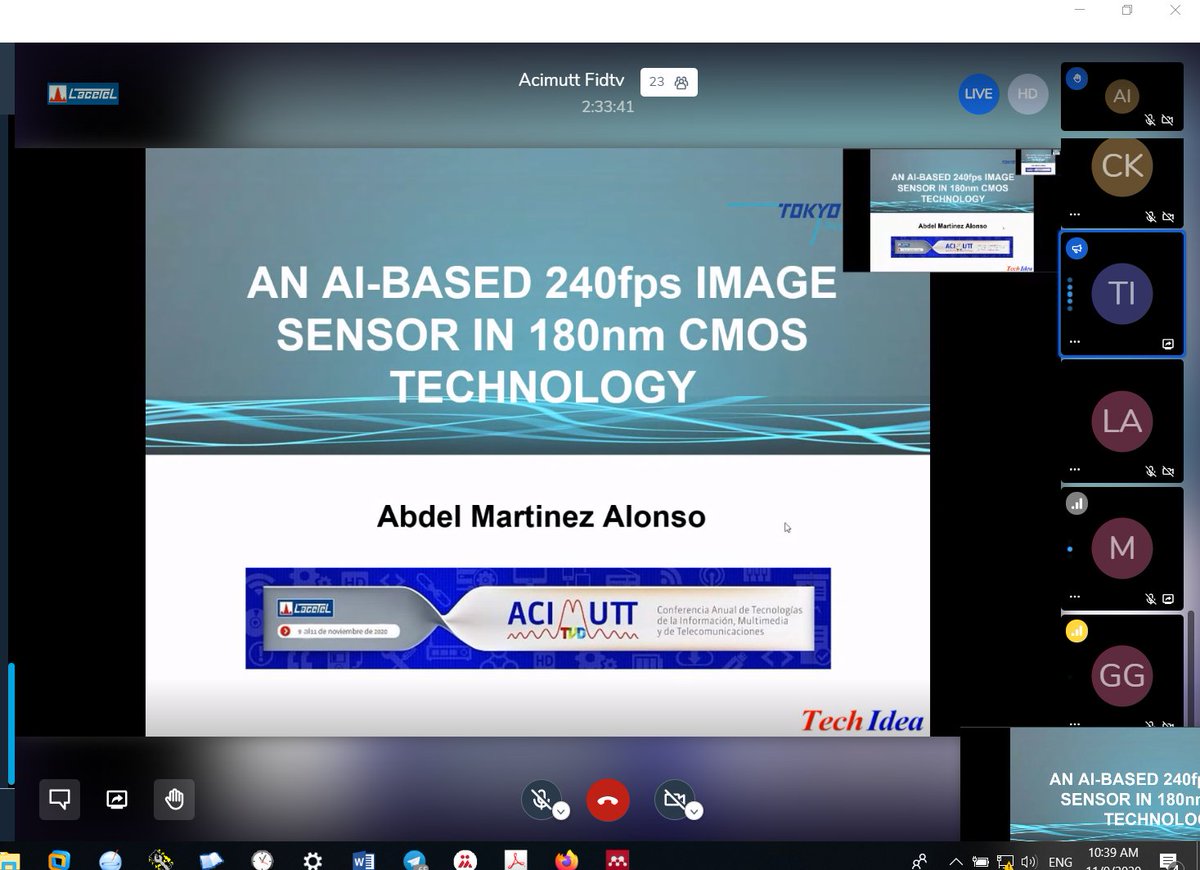Open Telegram from the taskbar
Image resolution: width=1200 pixels, height=870 pixels.
(414, 859)
